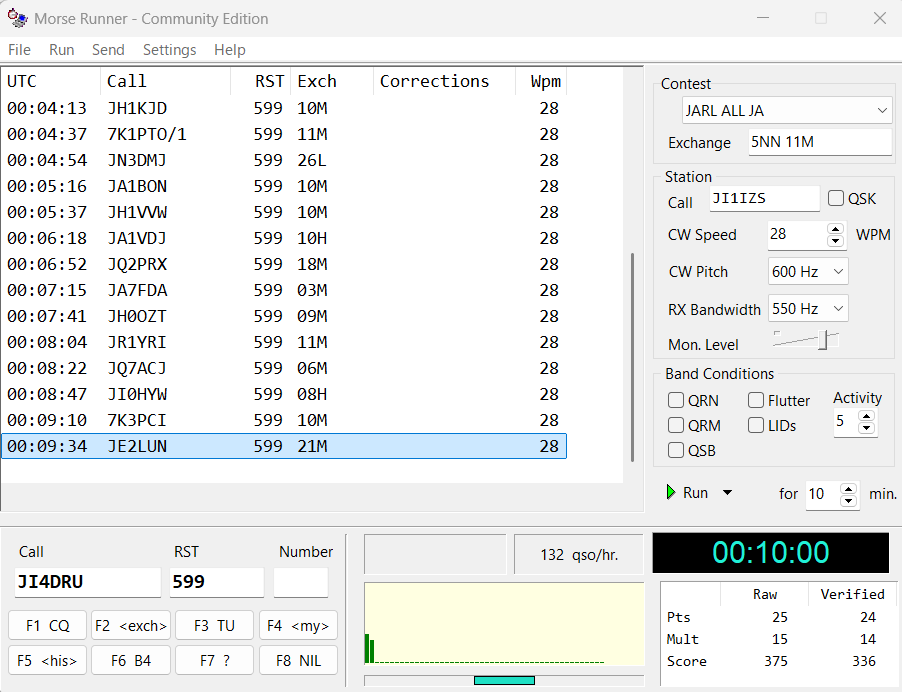Open the Run button dropdown arrow
This screenshot has width=902, height=692.
coord(727,492)
